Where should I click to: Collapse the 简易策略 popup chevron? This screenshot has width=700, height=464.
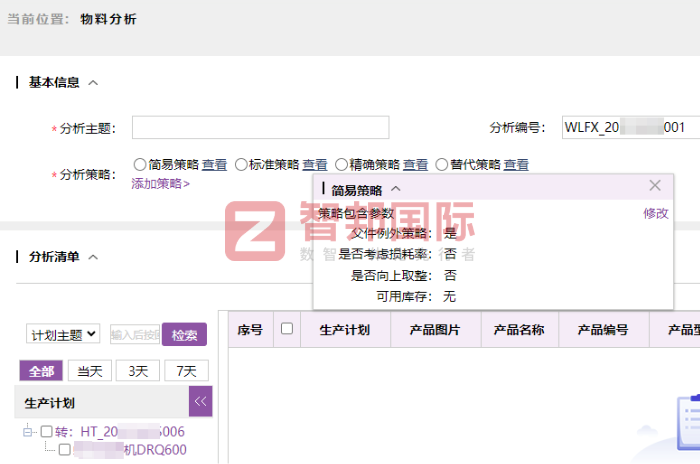(396, 188)
